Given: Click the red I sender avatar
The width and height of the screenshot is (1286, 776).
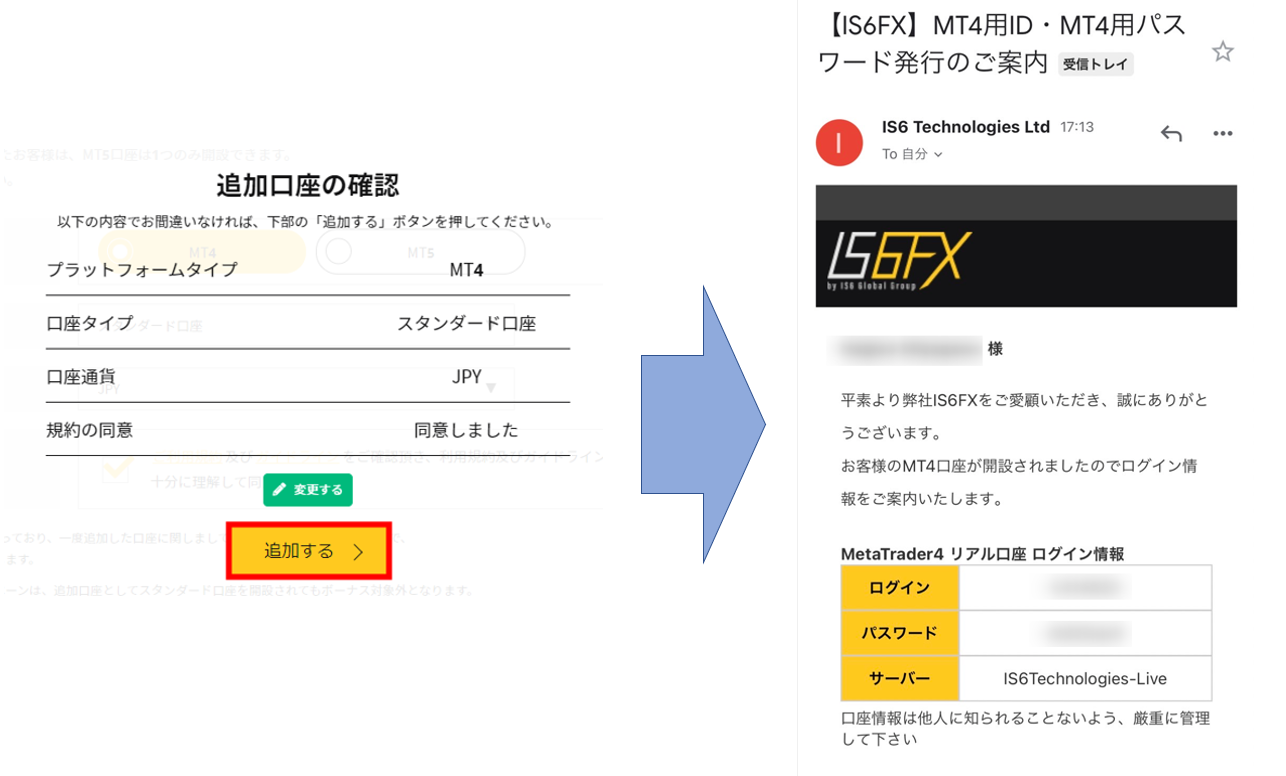Looking at the screenshot, I should [840, 142].
